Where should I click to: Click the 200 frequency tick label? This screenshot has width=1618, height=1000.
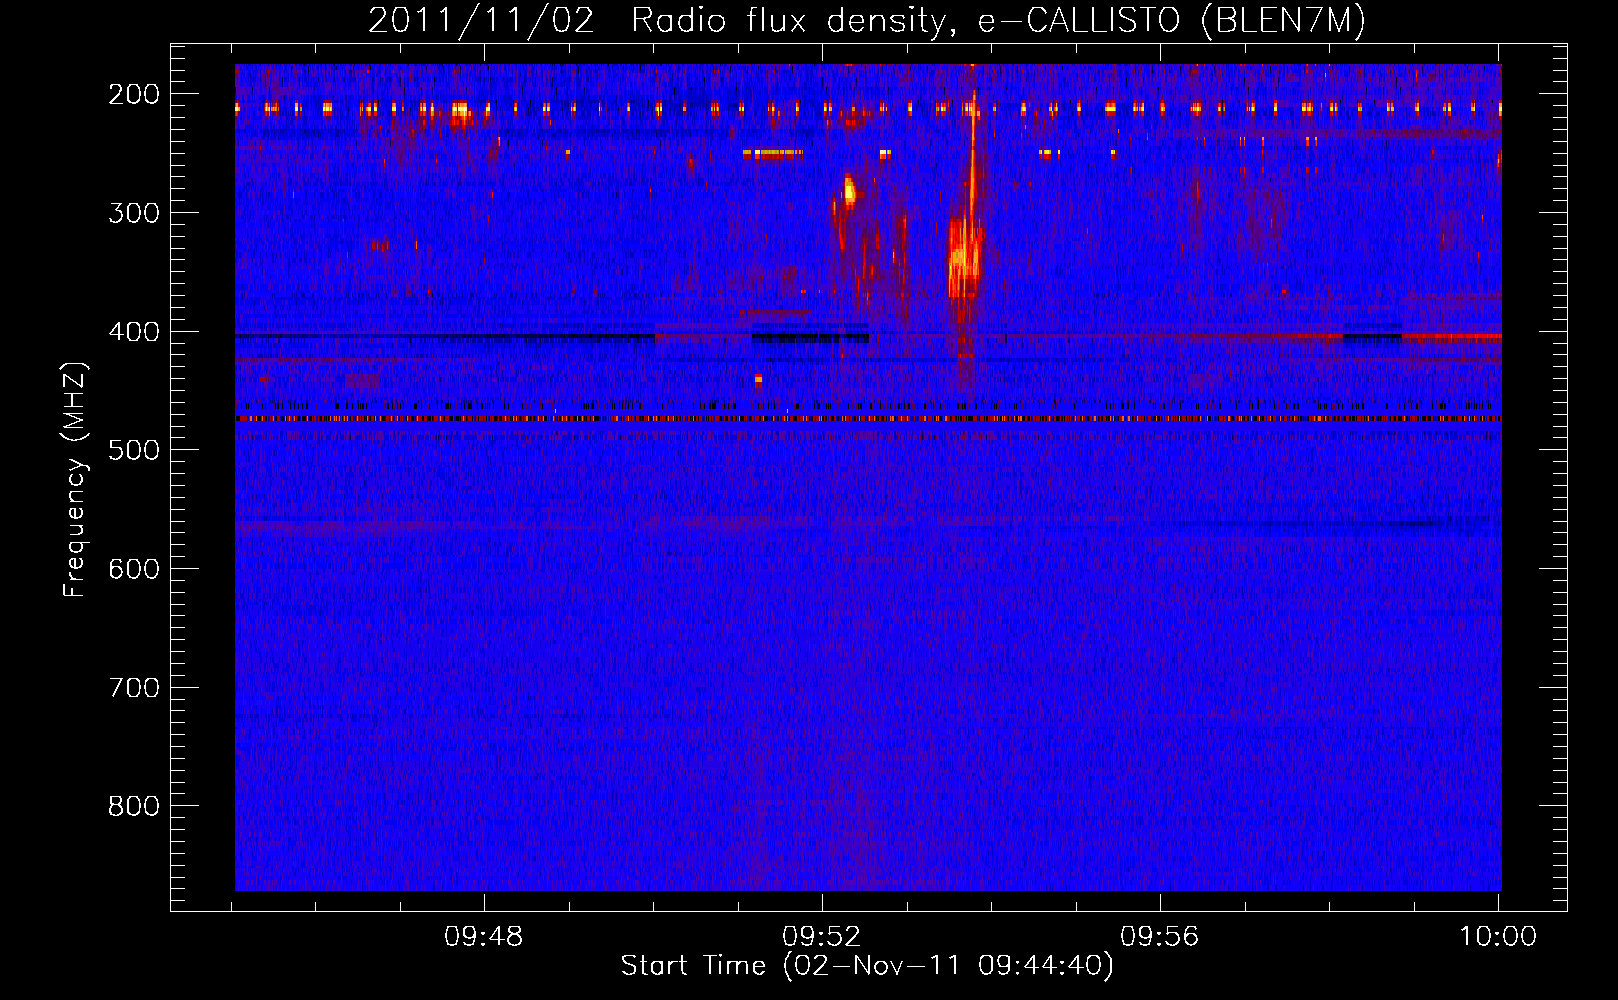(x=133, y=94)
